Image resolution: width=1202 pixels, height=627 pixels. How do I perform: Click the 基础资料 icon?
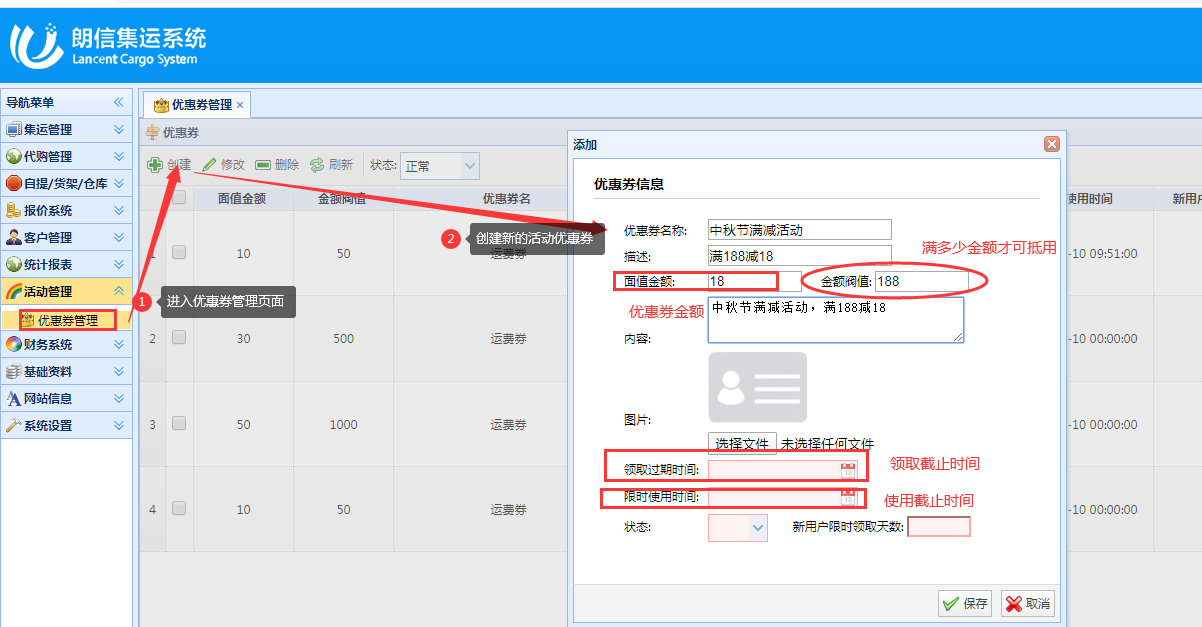(14, 371)
